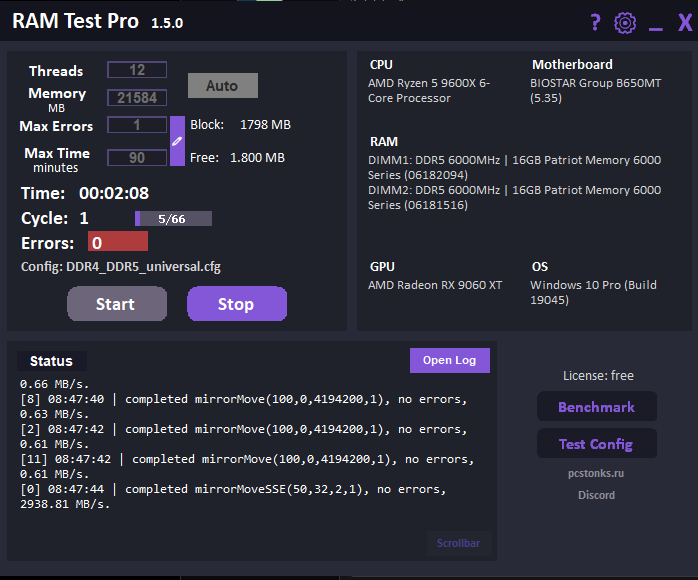Click the AMD Radeon RX 9060 XT text

pos(435,285)
